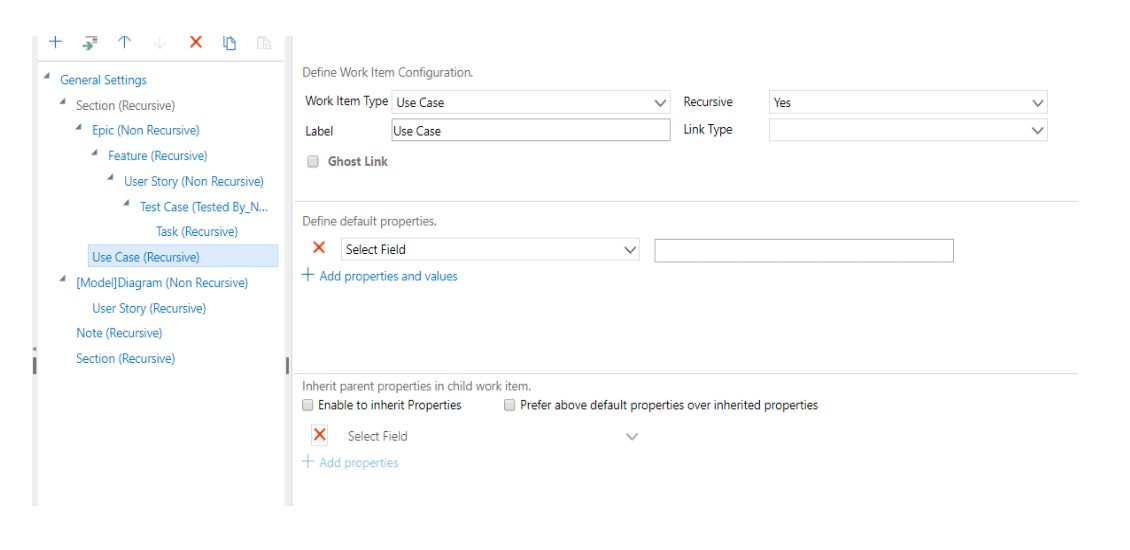This screenshot has height=550, width=1130.
Task: Check Prefer above default properties over inherited
Action: coord(510,405)
